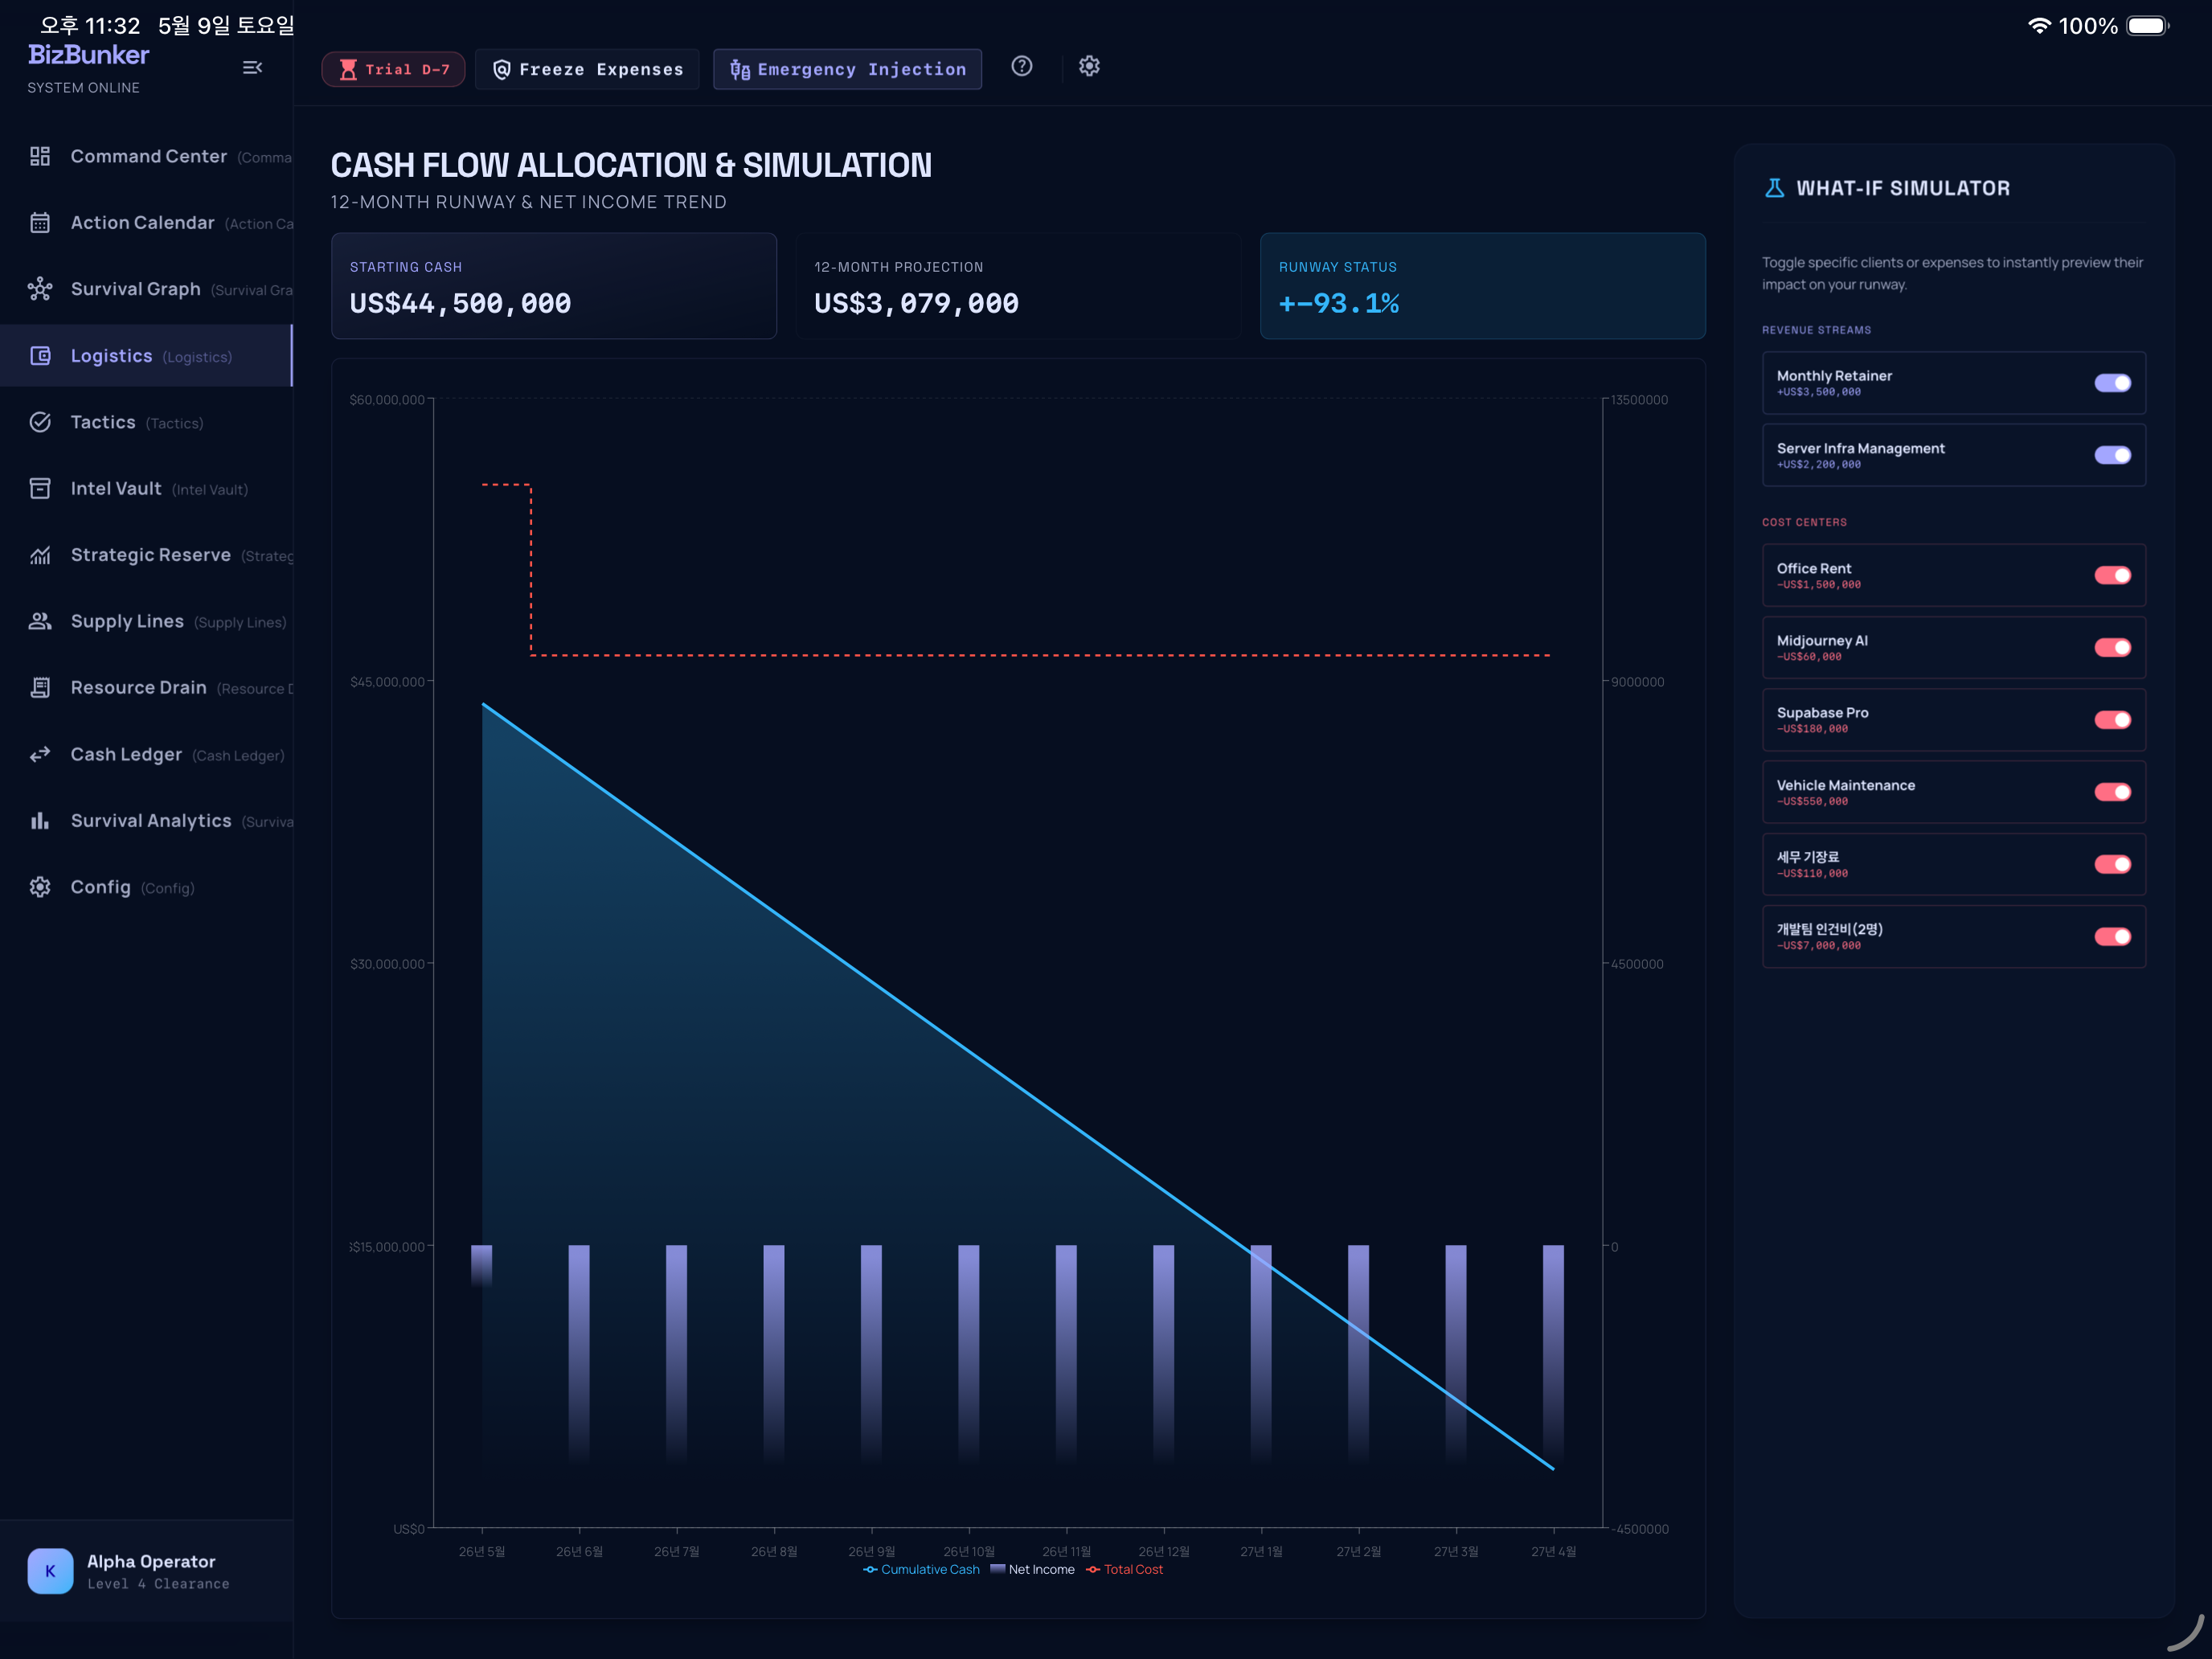Collapse the sidebar with the menu icon
This screenshot has width=2212, height=1659.
point(252,67)
